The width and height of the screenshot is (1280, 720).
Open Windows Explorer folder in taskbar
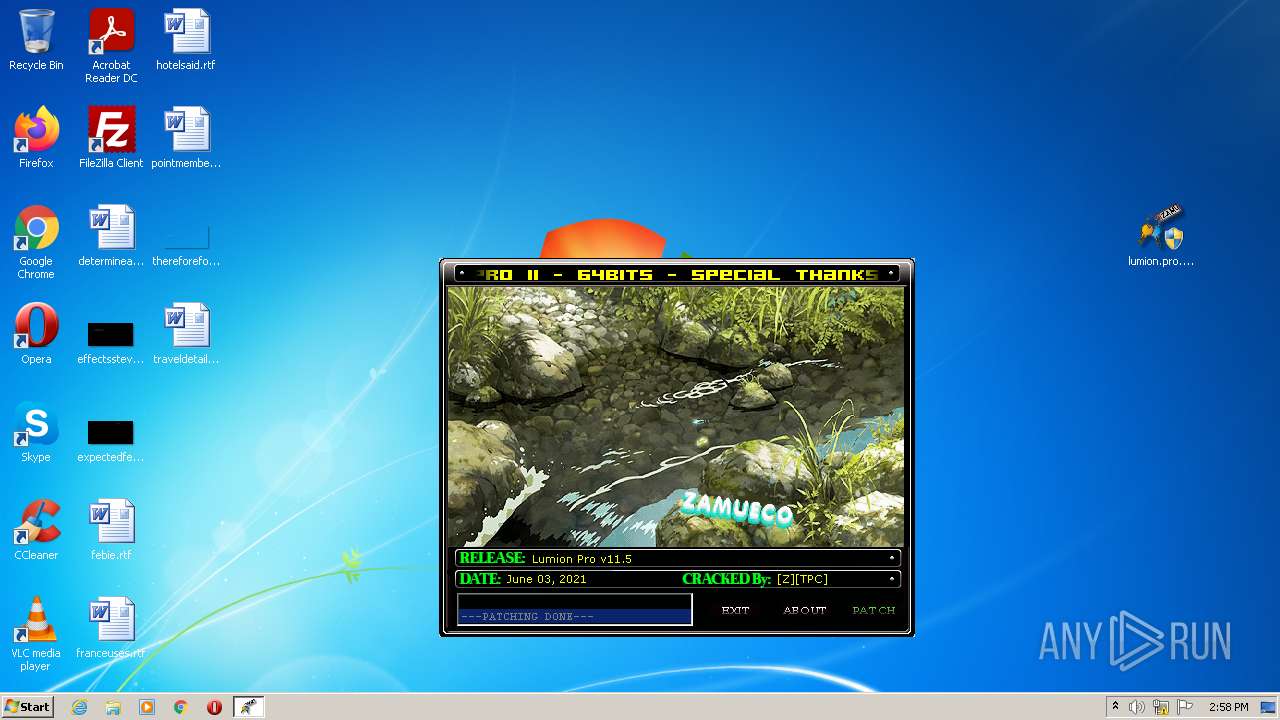[x=113, y=707]
